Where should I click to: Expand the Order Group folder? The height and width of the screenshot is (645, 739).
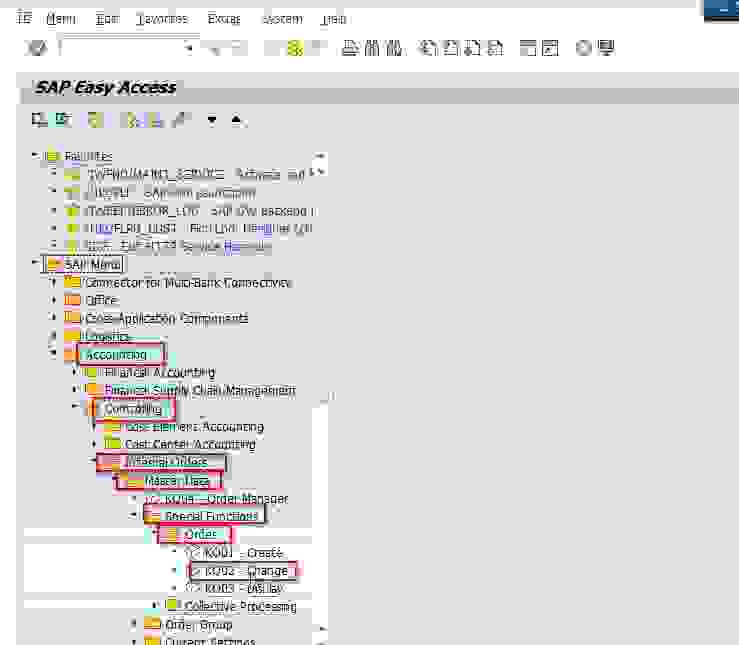(x=134, y=624)
